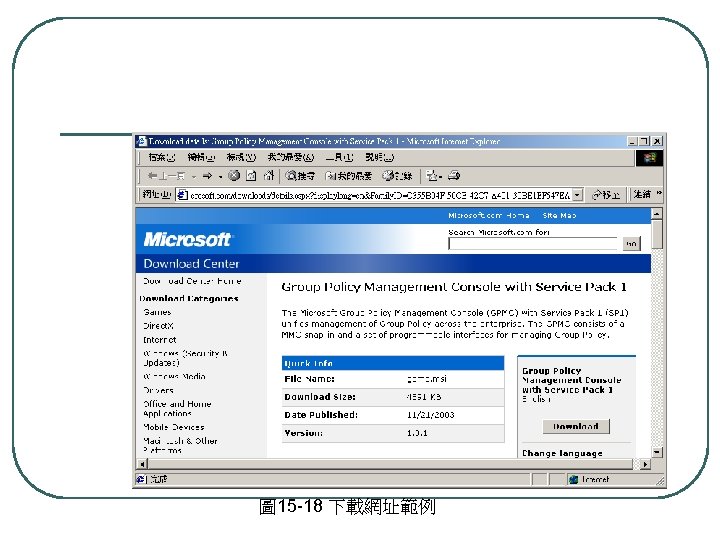The height and width of the screenshot is (540, 720).
Task: Click the horizontal scrollbar right arrow
Action: point(645,464)
